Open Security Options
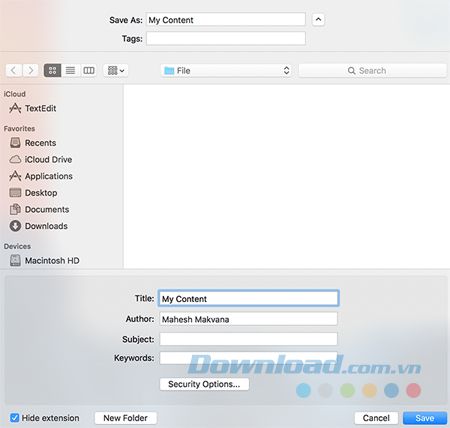The height and width of the screenshot is (428, 450). 204,384
